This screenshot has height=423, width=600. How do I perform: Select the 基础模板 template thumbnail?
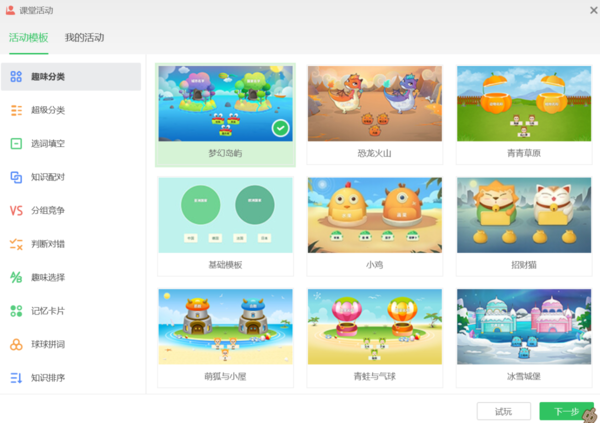click(225, 215)
